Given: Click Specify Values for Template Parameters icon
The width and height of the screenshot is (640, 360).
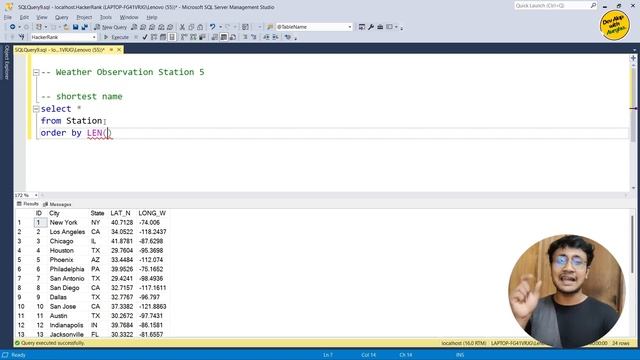Looking at the screenshot, I should point(288,37).
